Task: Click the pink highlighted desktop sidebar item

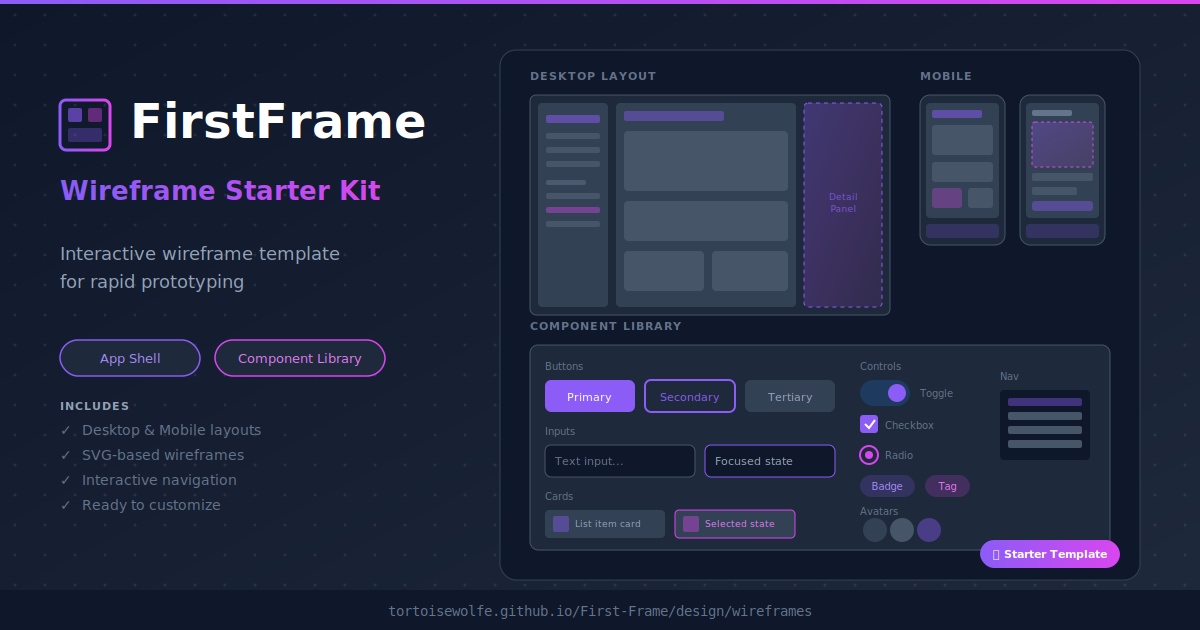Action: tap(573, 210)
